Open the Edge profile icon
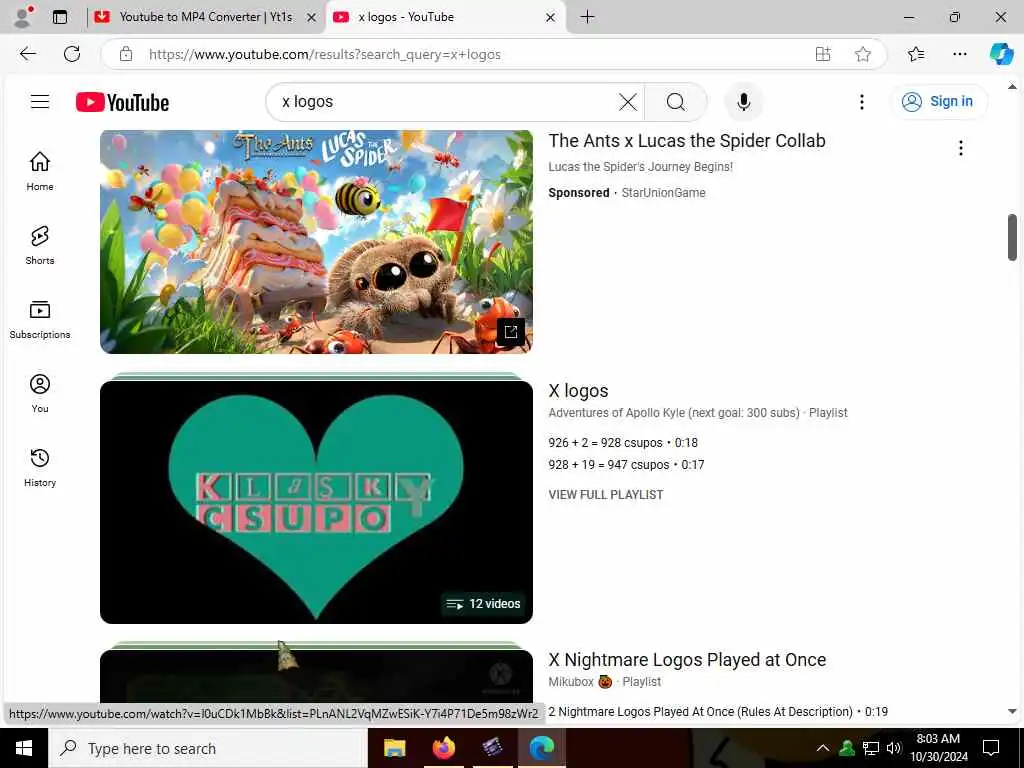The height and width of the screenshot is (768, 1024). pos(24,17)
